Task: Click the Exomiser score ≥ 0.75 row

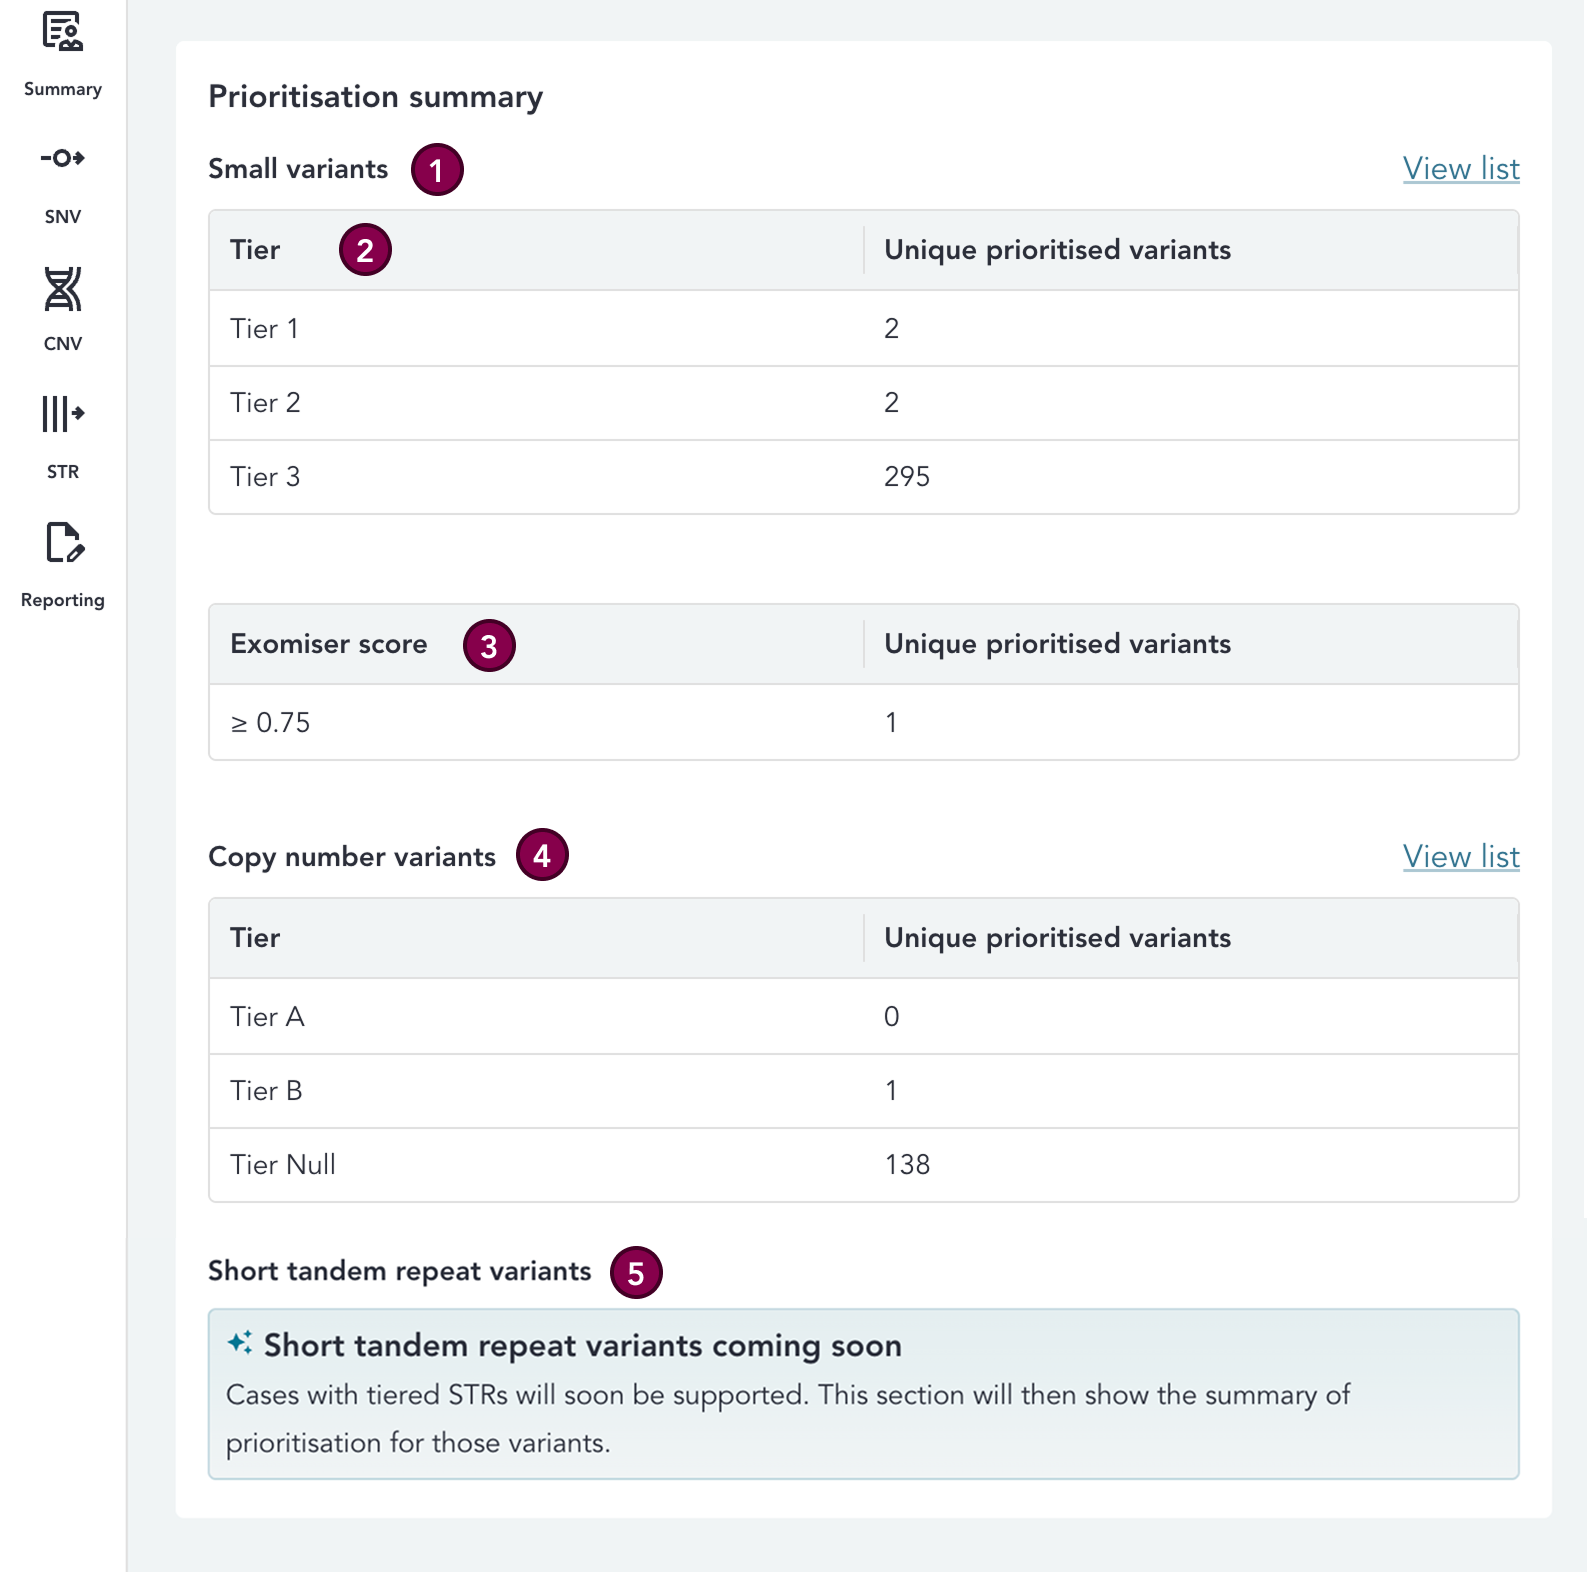Action: 863,723
